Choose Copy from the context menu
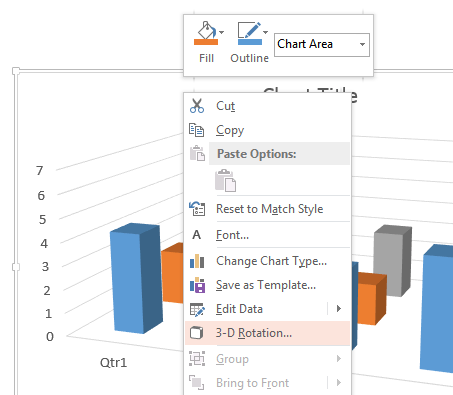Screen dimensions: 453x395 (267, 130)
